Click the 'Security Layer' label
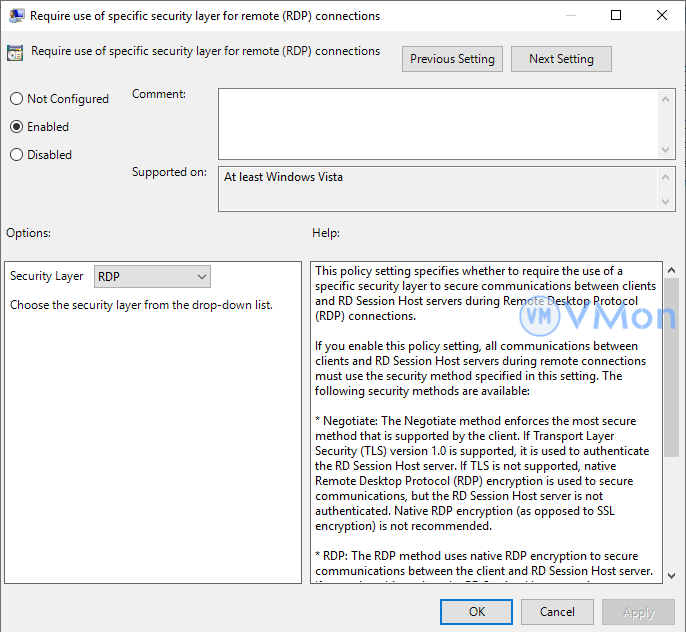Image resolution: width=686 pixels, height=632 pixels. point(46,276)
